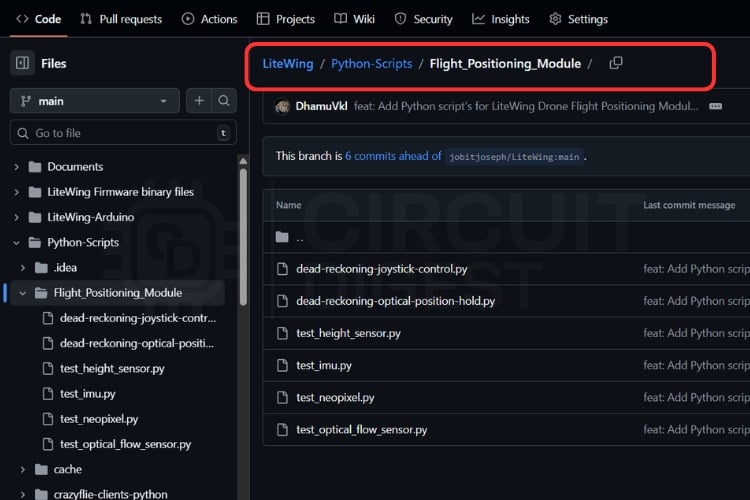This screenshot has height=500, width=750.
Task: Select Documents folder in file tree
Action: (x=75, y=167)
